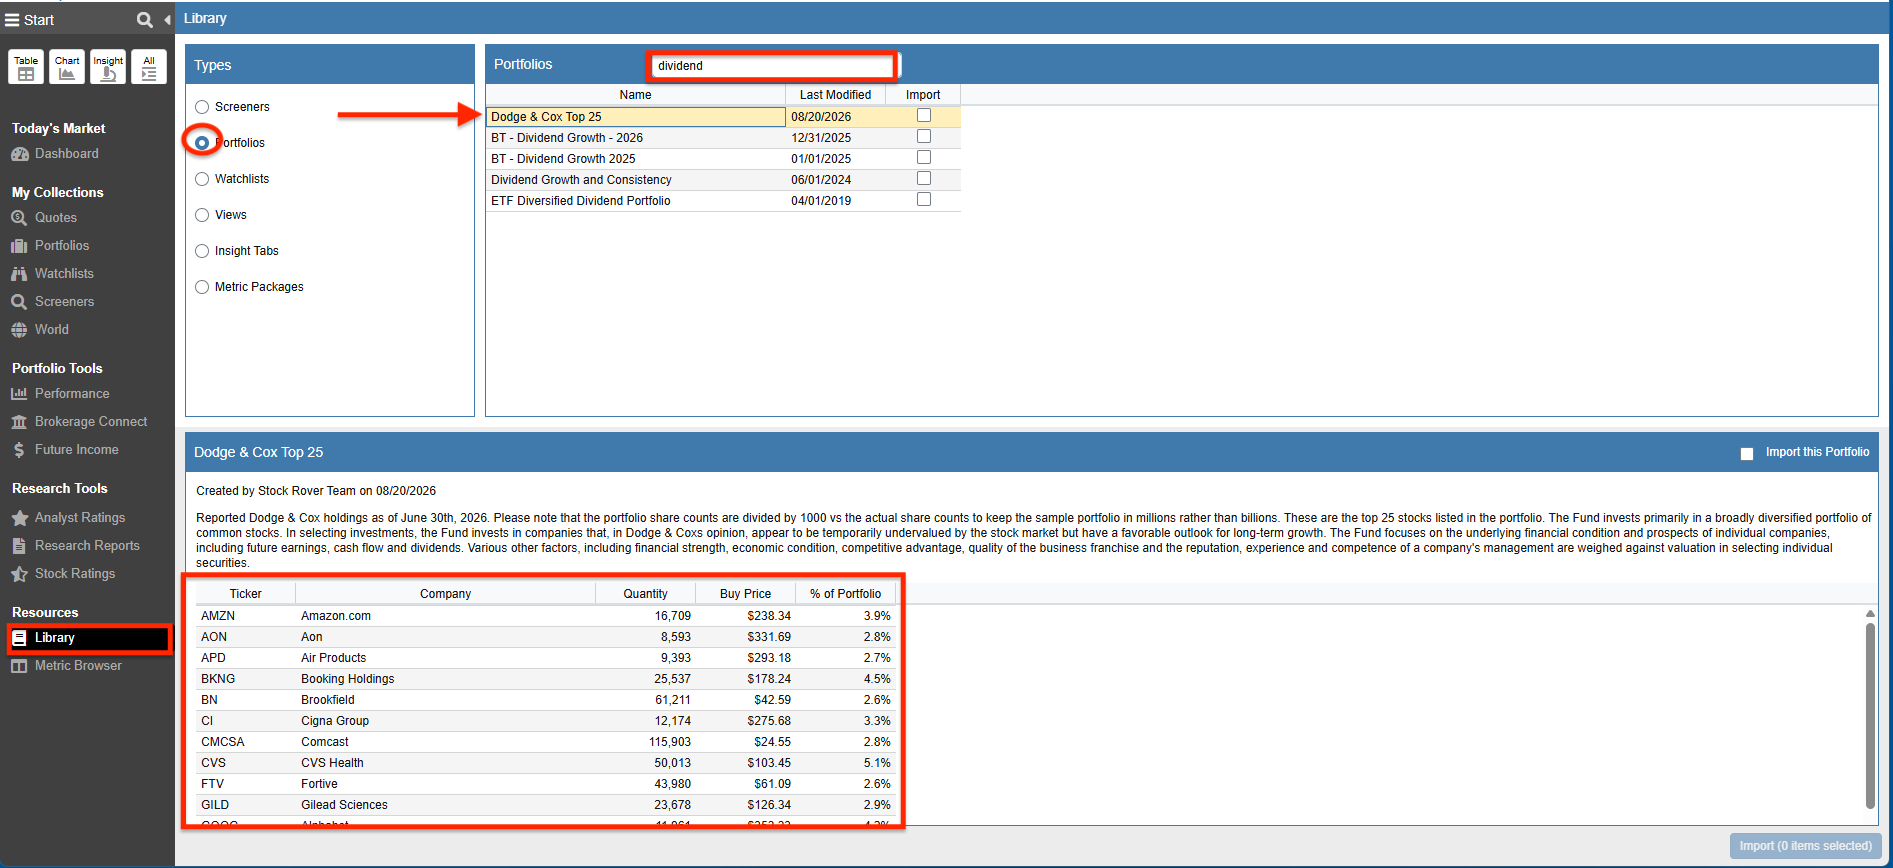
Task: Switch to Table view icon
Action: click(x=26, y=67)
